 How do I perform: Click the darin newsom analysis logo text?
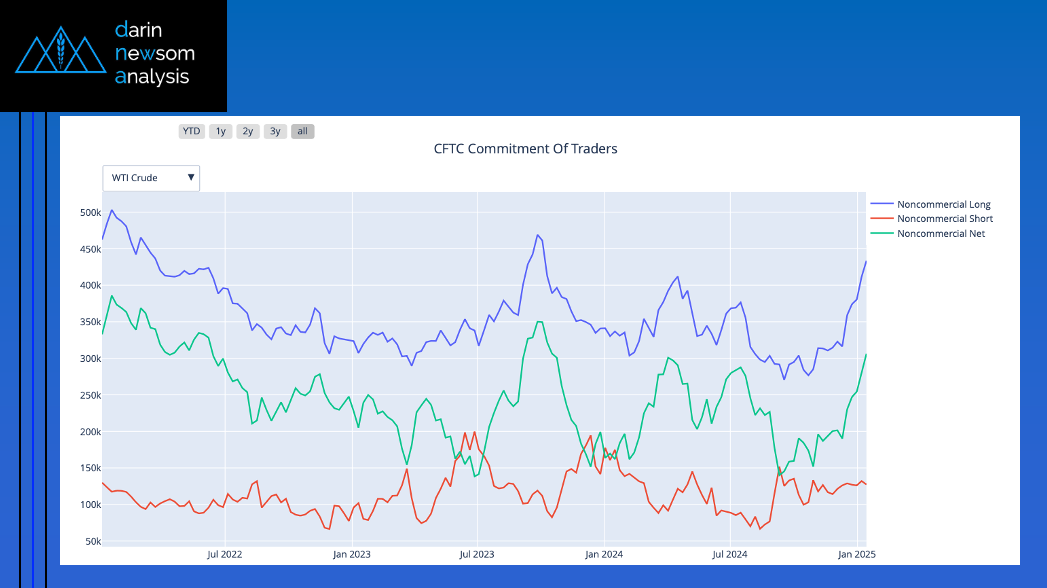155,52
